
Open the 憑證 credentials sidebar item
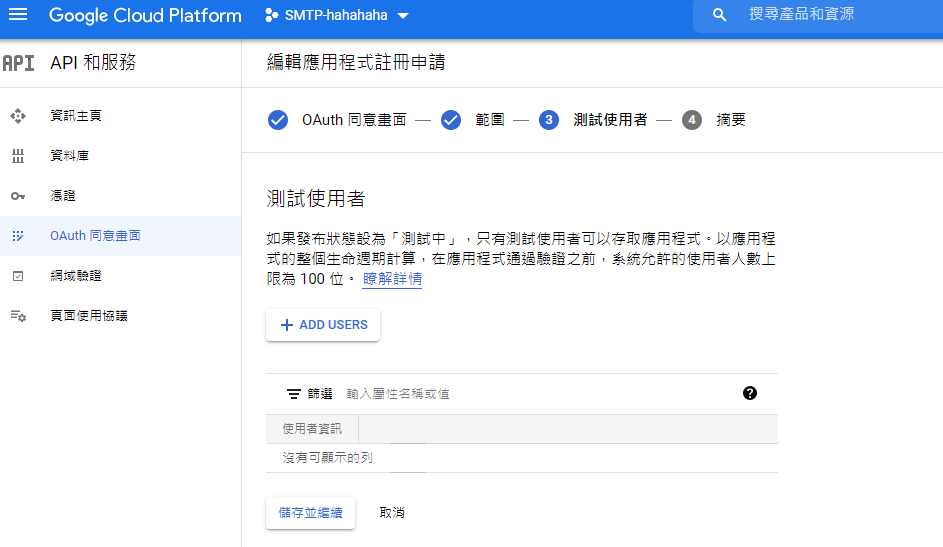tap(120, 196)
